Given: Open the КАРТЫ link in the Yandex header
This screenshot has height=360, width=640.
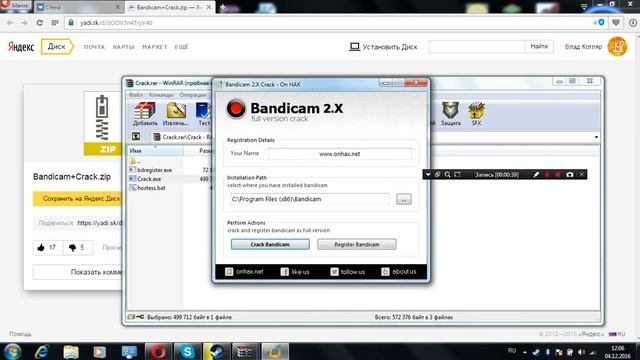Looking at the screenshot, I should [x=124, y=47].
